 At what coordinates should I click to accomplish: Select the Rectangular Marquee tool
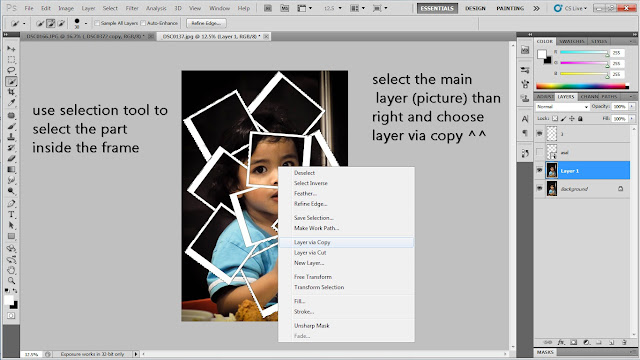coord(11,60)
